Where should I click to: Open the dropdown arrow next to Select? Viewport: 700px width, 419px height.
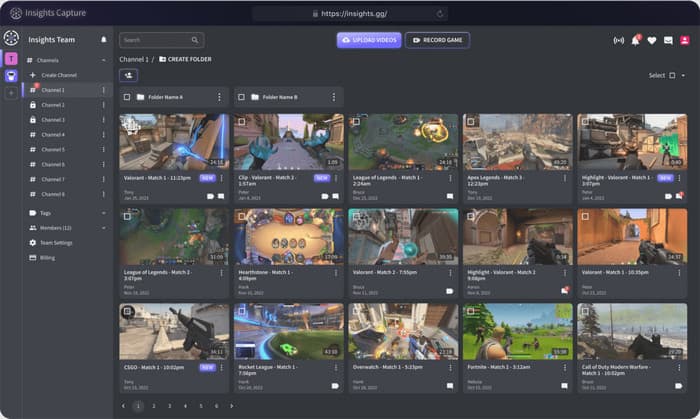pyautogui.click(x=683, y=75)
